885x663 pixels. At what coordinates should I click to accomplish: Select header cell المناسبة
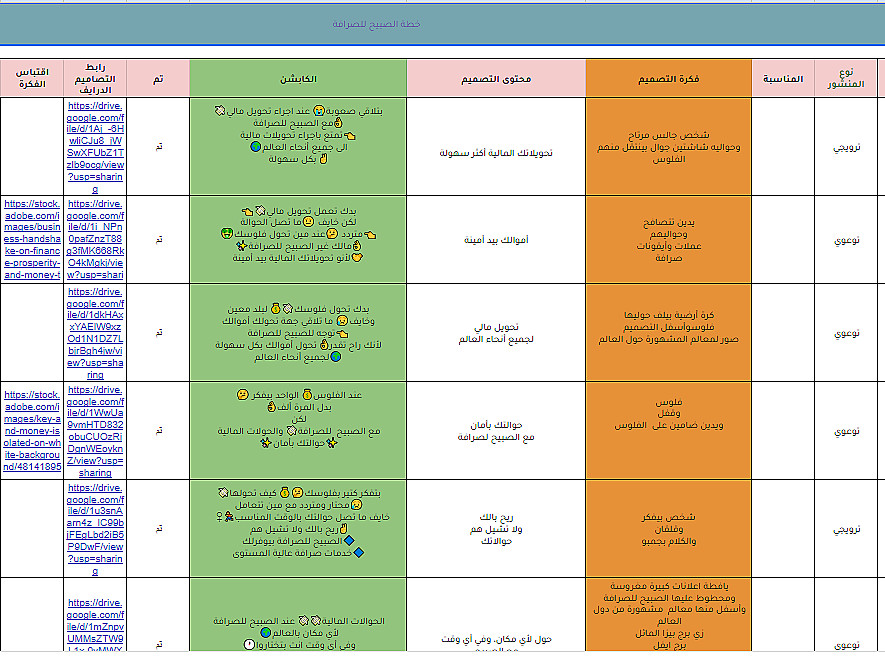click(783, 78)
